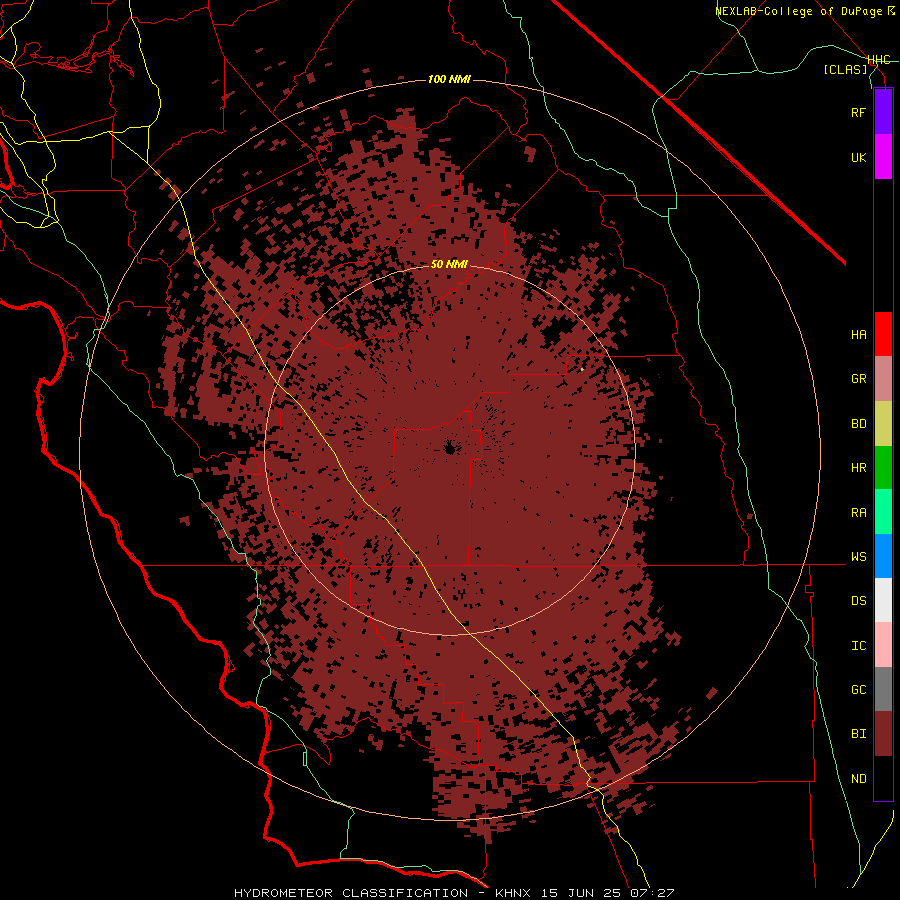Click the HA red legend swatch
The width and height of the screenshot is (900, 900).
tap(883, 334)
